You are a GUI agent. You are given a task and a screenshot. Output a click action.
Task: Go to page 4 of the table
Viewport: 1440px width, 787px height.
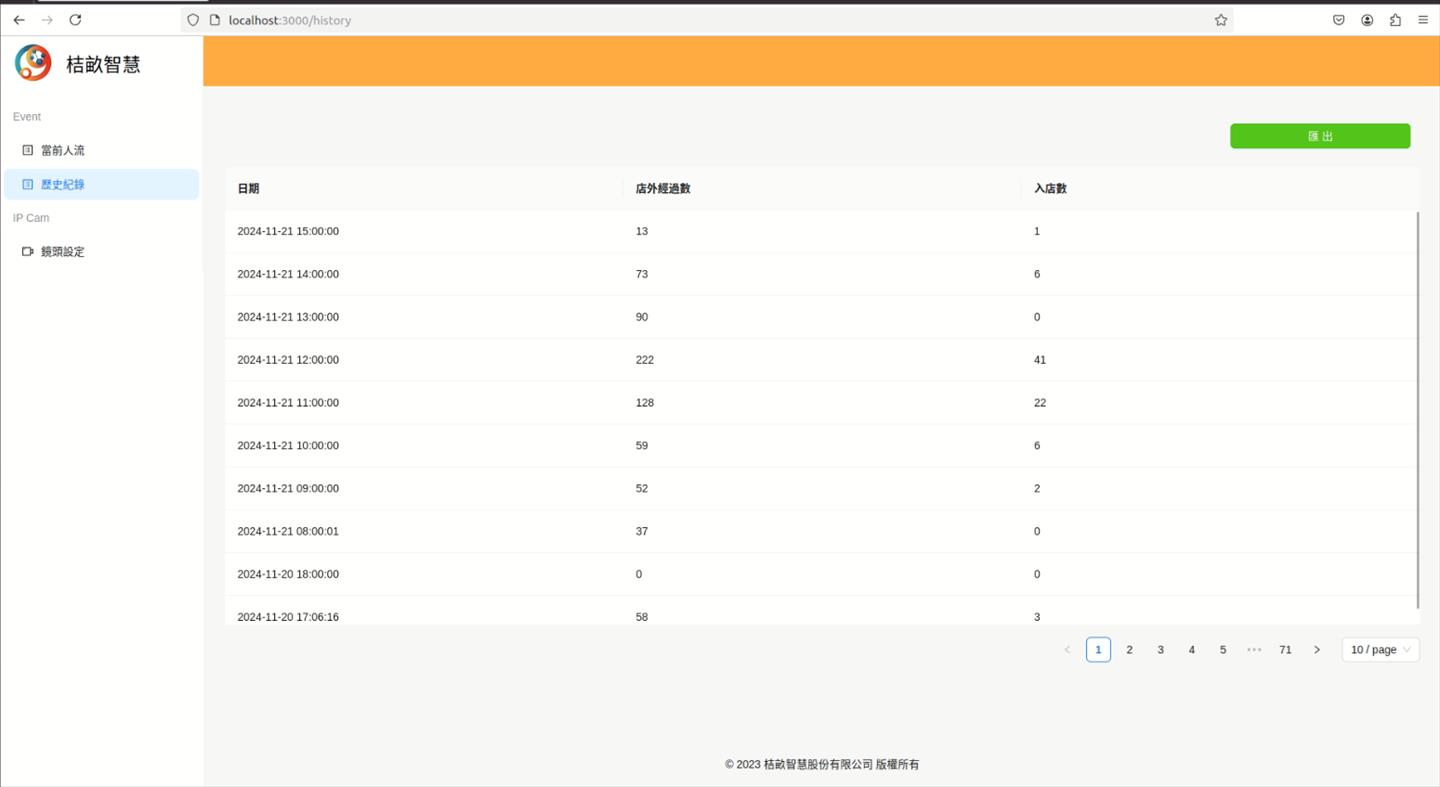[1191, 650]
